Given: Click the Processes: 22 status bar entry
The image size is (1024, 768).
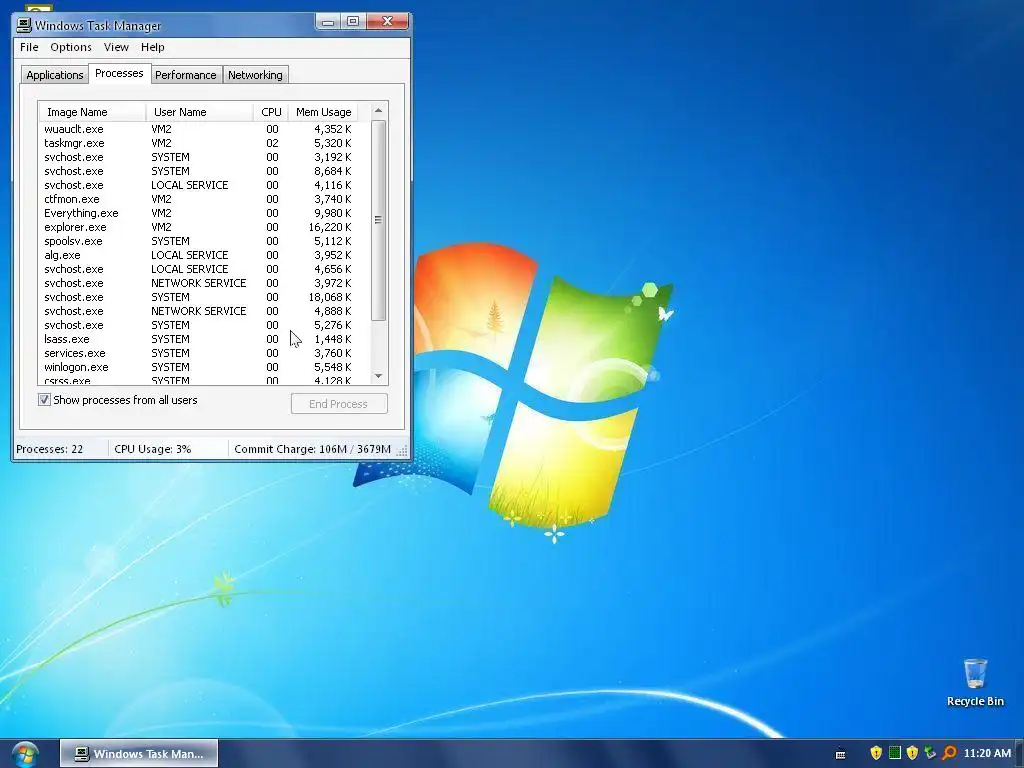Looking at the screenshot, I should (x=61, y=449).
